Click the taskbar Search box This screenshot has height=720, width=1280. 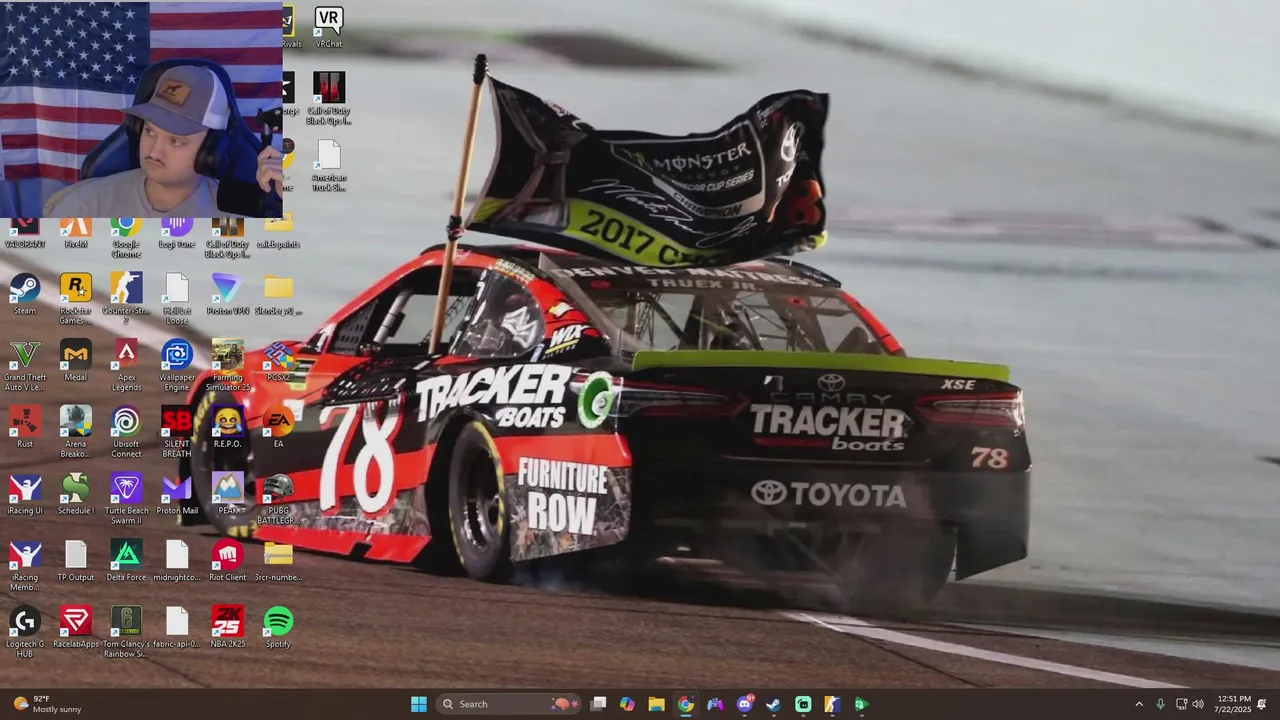click(509, 704)
